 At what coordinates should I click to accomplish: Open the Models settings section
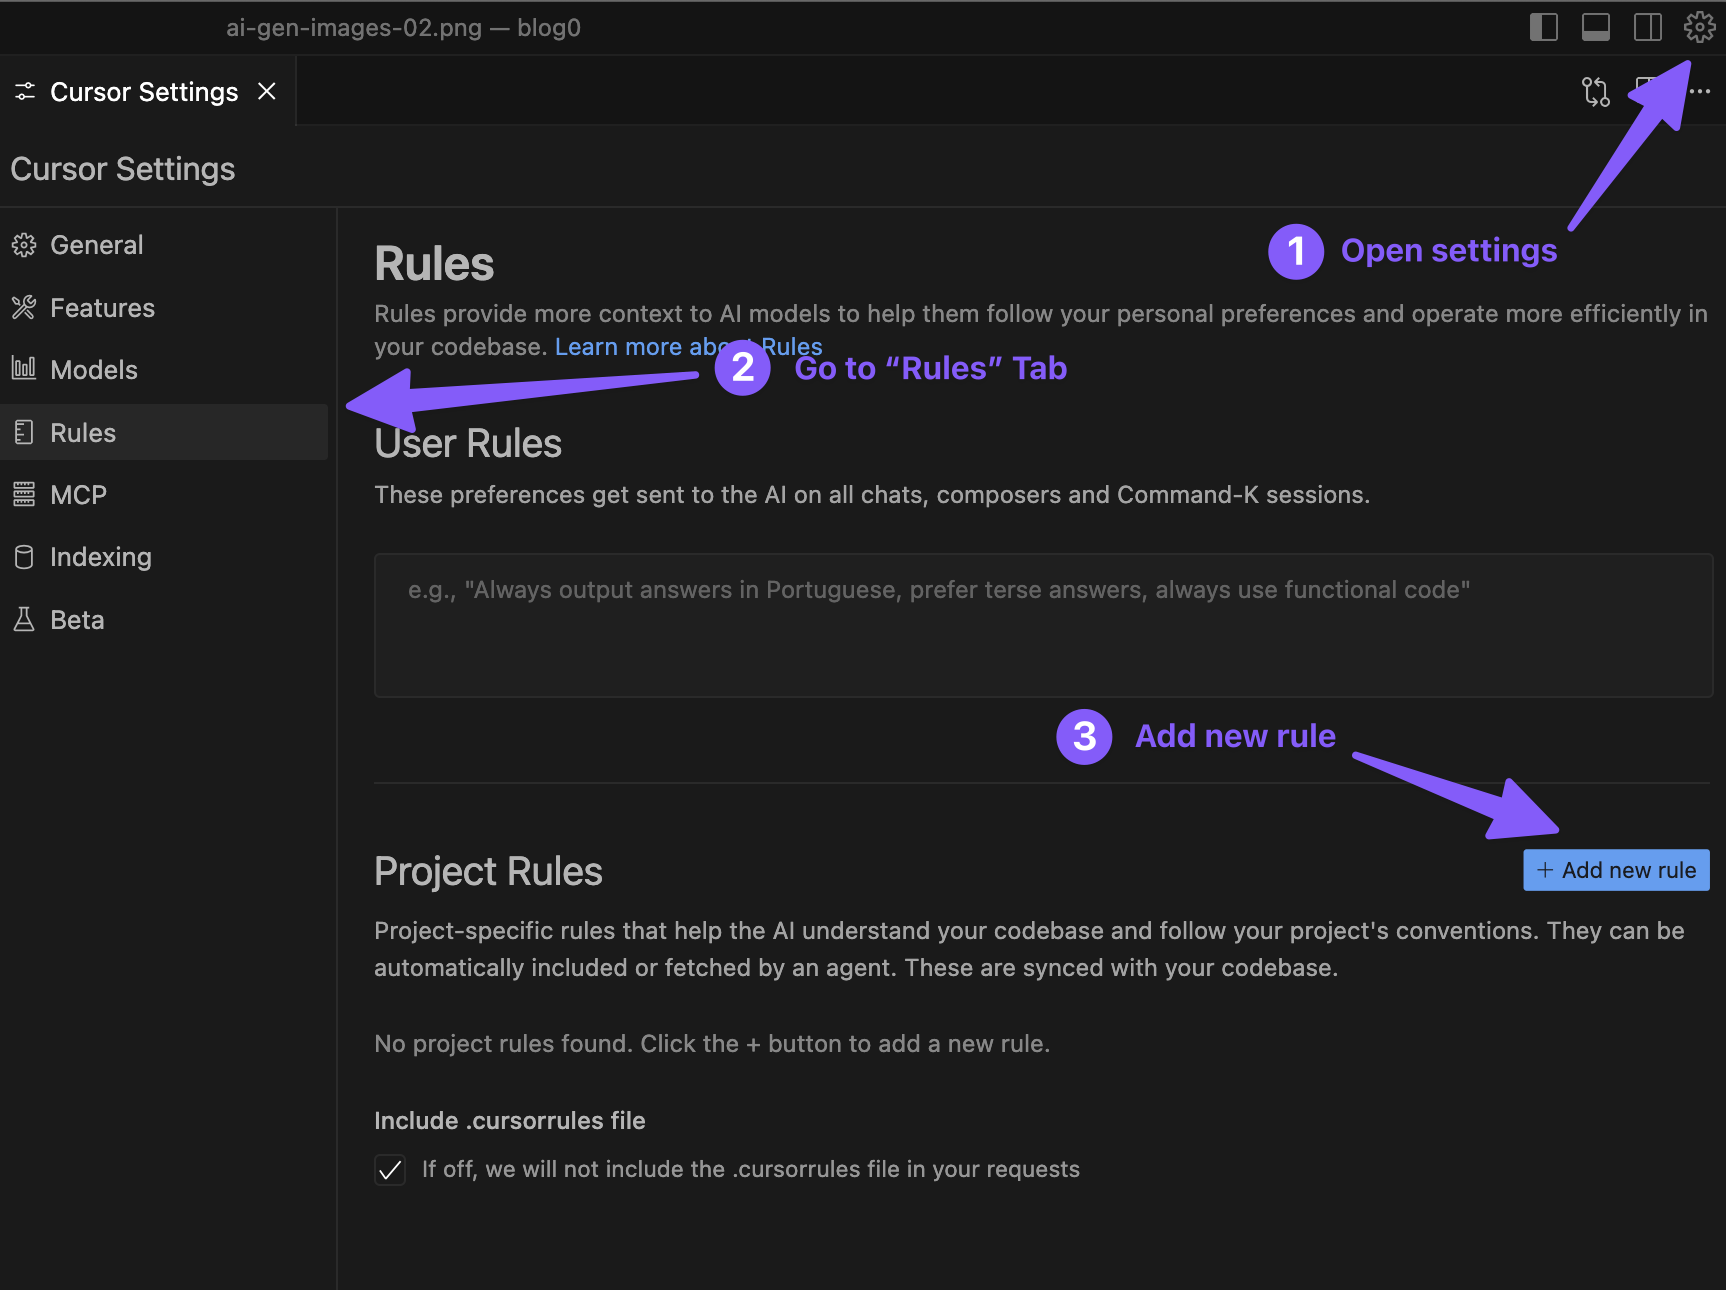pyautogui.click(x=165, y=370)
